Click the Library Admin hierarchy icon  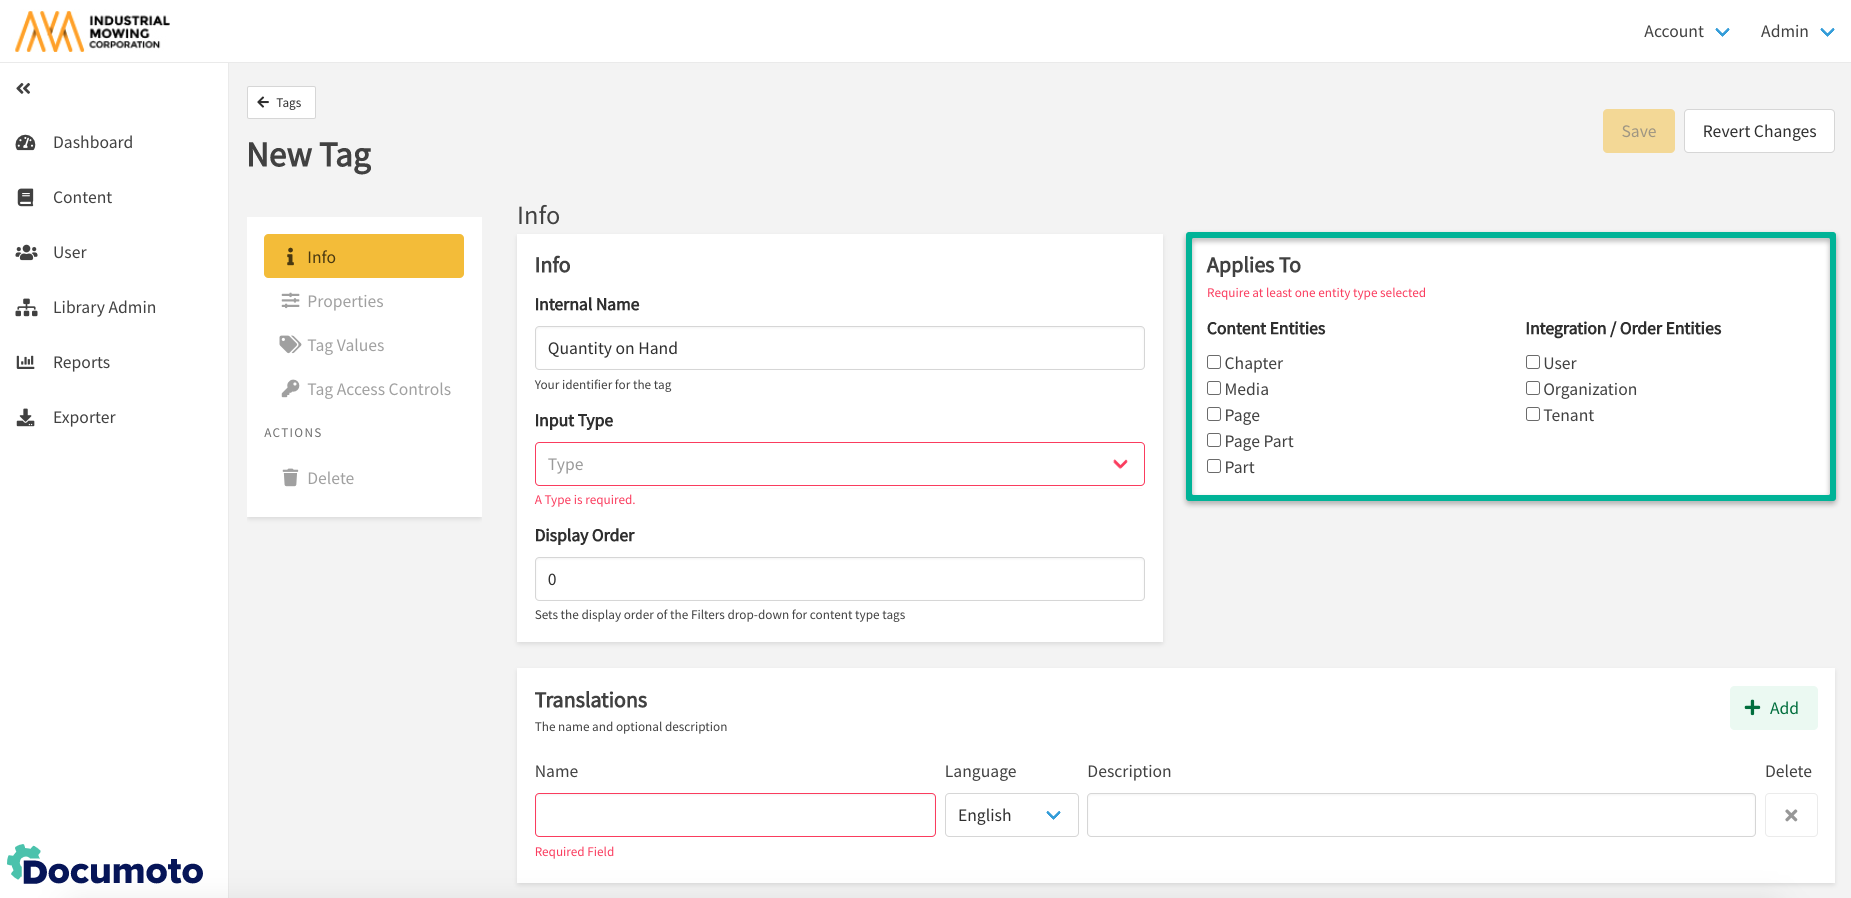pyautogui.click(x=26, y=308)
